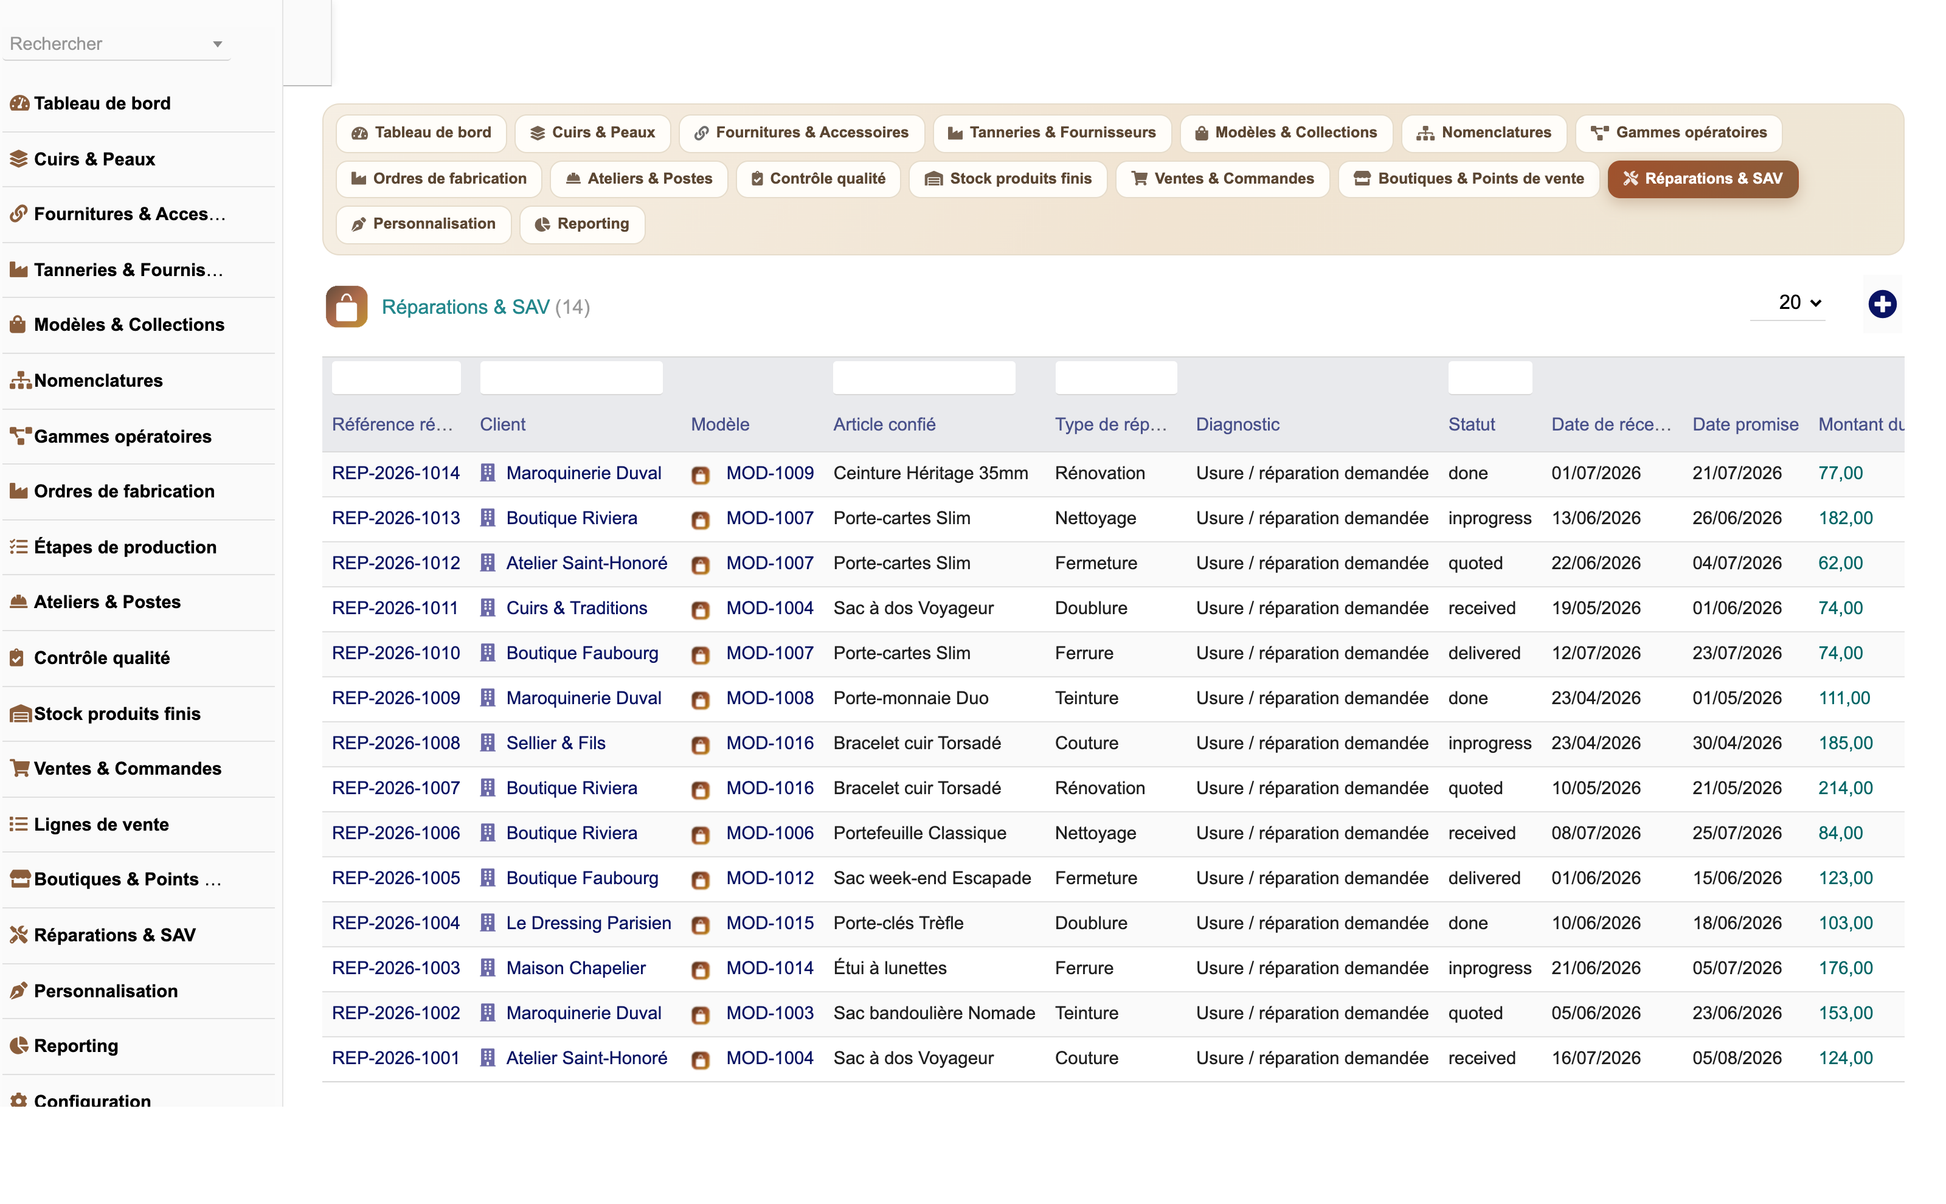Screen dimensions: 1946x1204
Task: Click date 05/08/2026 in REP-2026-1001 row
Action: (x=1737, y=1058)
